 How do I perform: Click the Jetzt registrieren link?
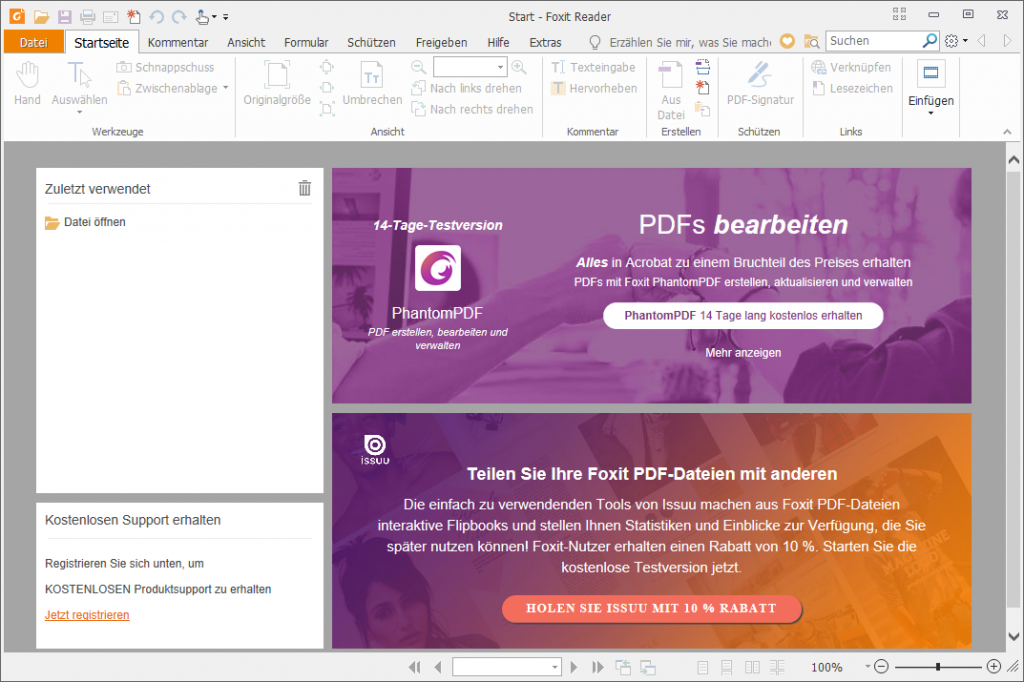86,614
